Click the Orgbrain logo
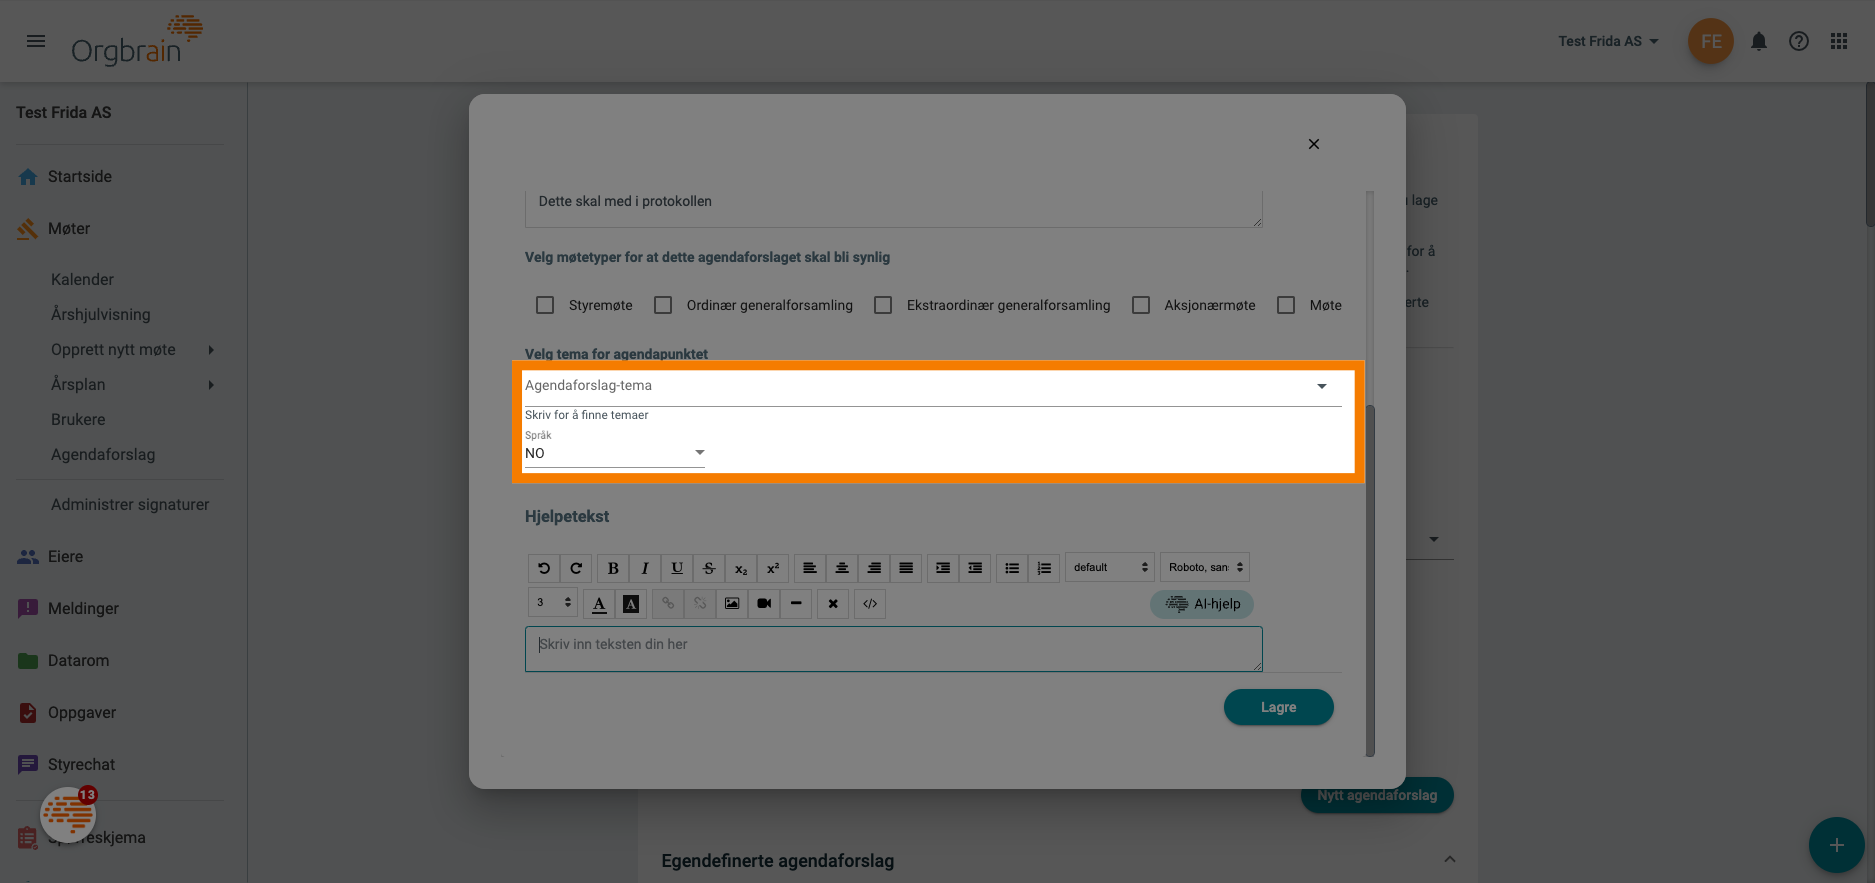Screen dimensions: 1875x883 click(x=136, y=41)
